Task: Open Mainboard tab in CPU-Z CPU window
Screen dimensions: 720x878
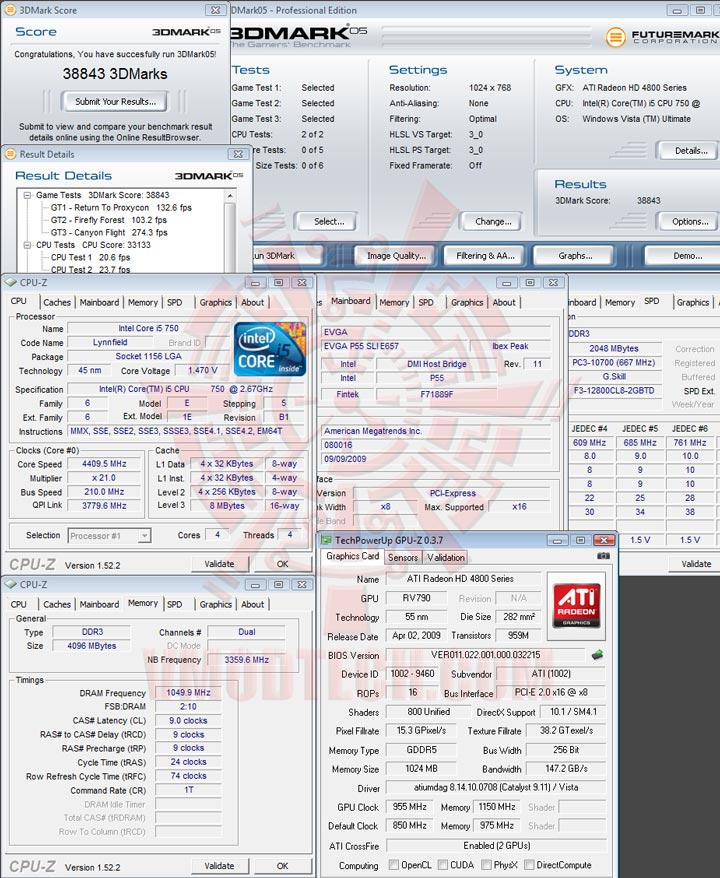Action: 99,302
